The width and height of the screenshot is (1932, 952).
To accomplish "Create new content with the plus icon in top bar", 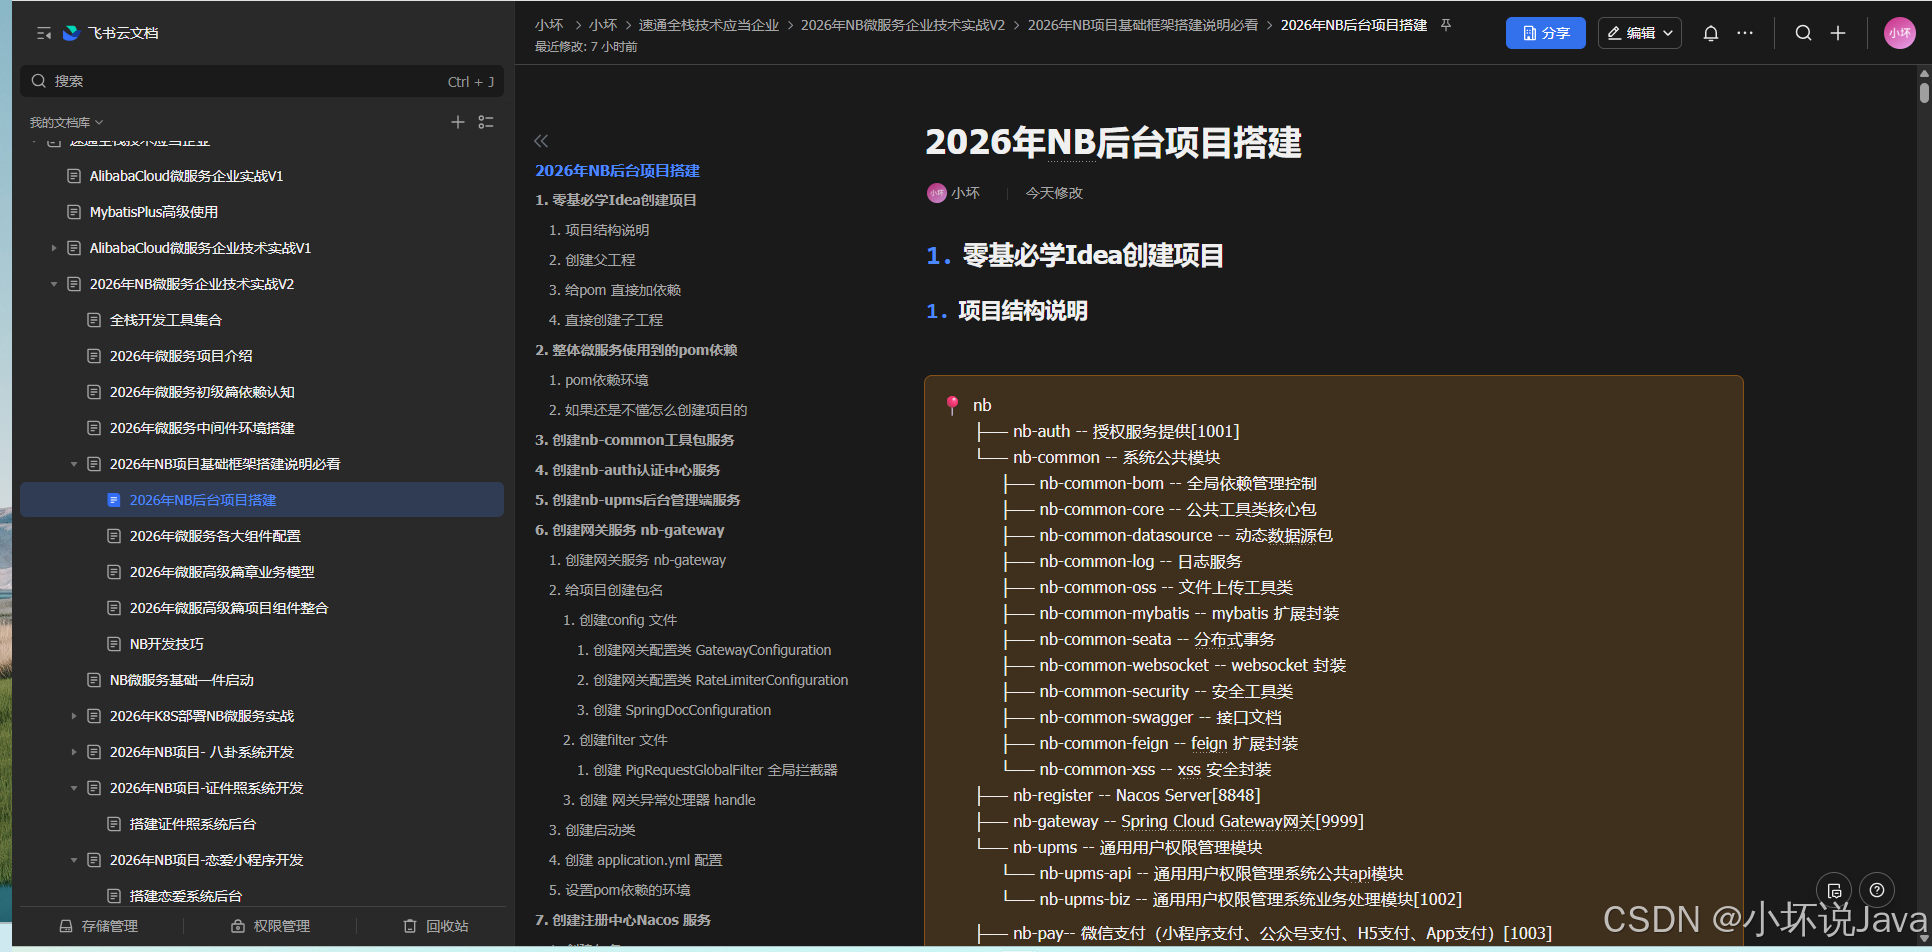I will [x=1838, y=33].
